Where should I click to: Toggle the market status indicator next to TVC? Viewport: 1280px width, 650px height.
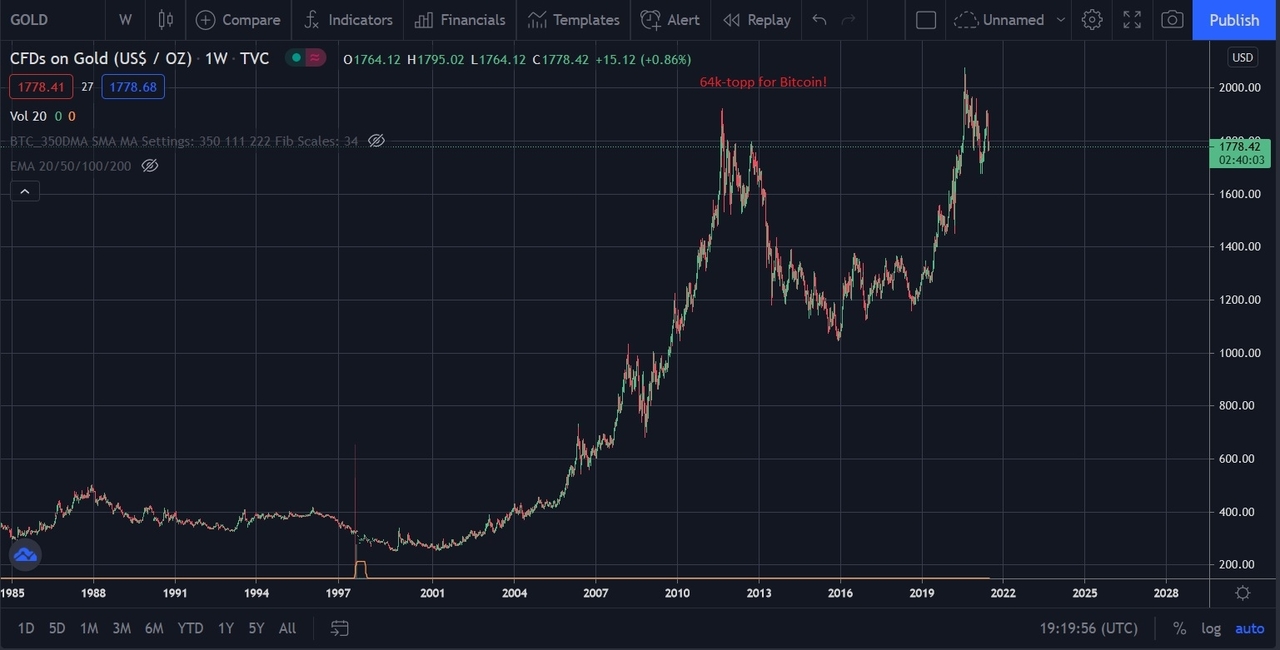[306, 58]
